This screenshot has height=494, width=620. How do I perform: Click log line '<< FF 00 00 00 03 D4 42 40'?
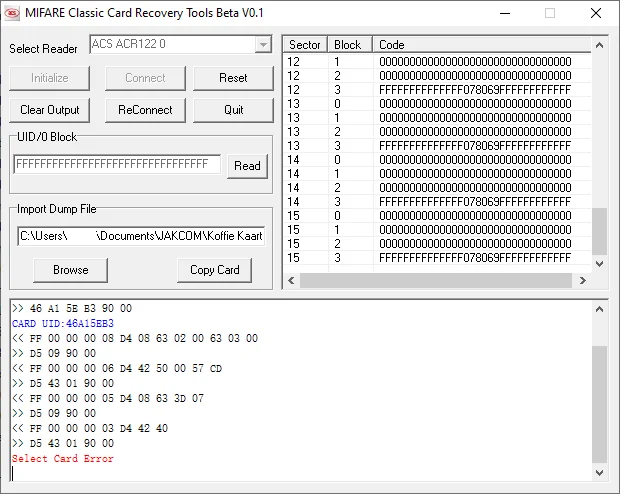point(90,428)
